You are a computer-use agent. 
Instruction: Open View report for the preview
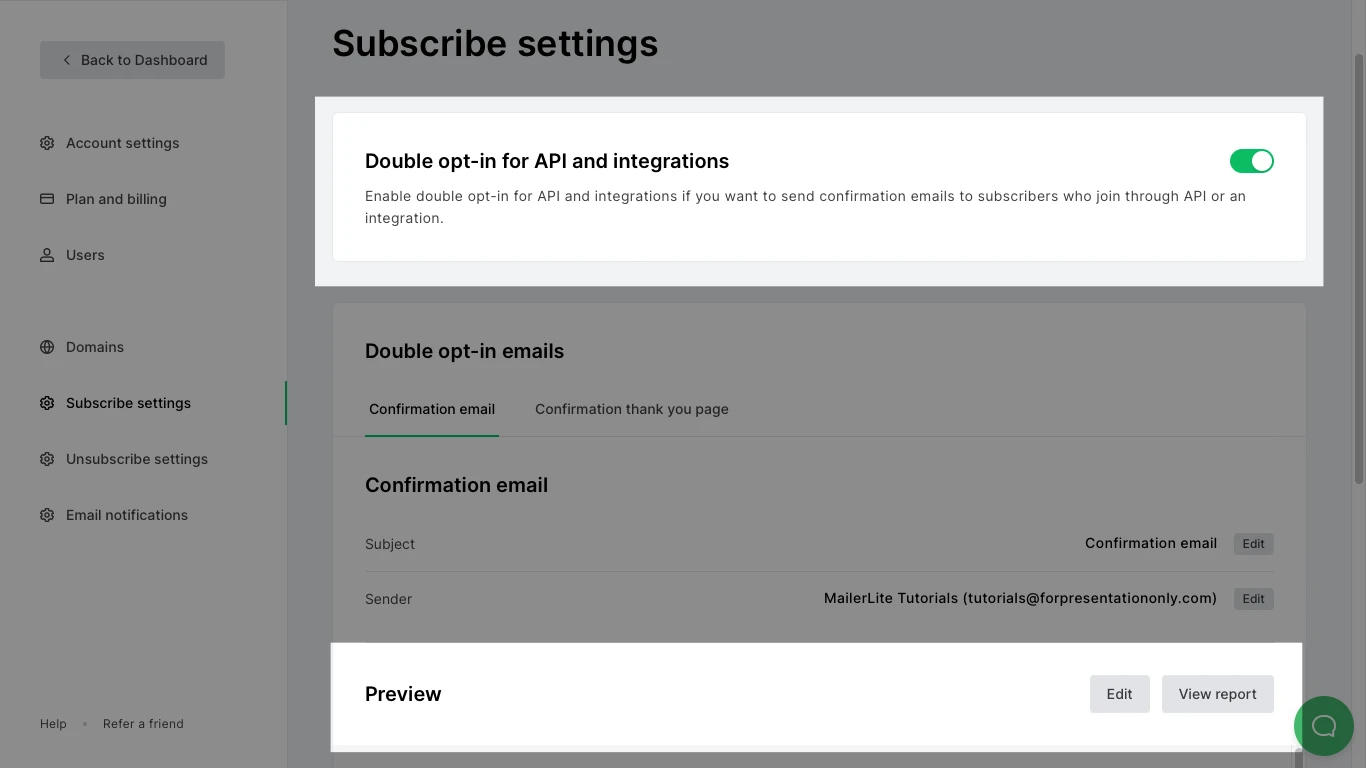pos(1217,694)
